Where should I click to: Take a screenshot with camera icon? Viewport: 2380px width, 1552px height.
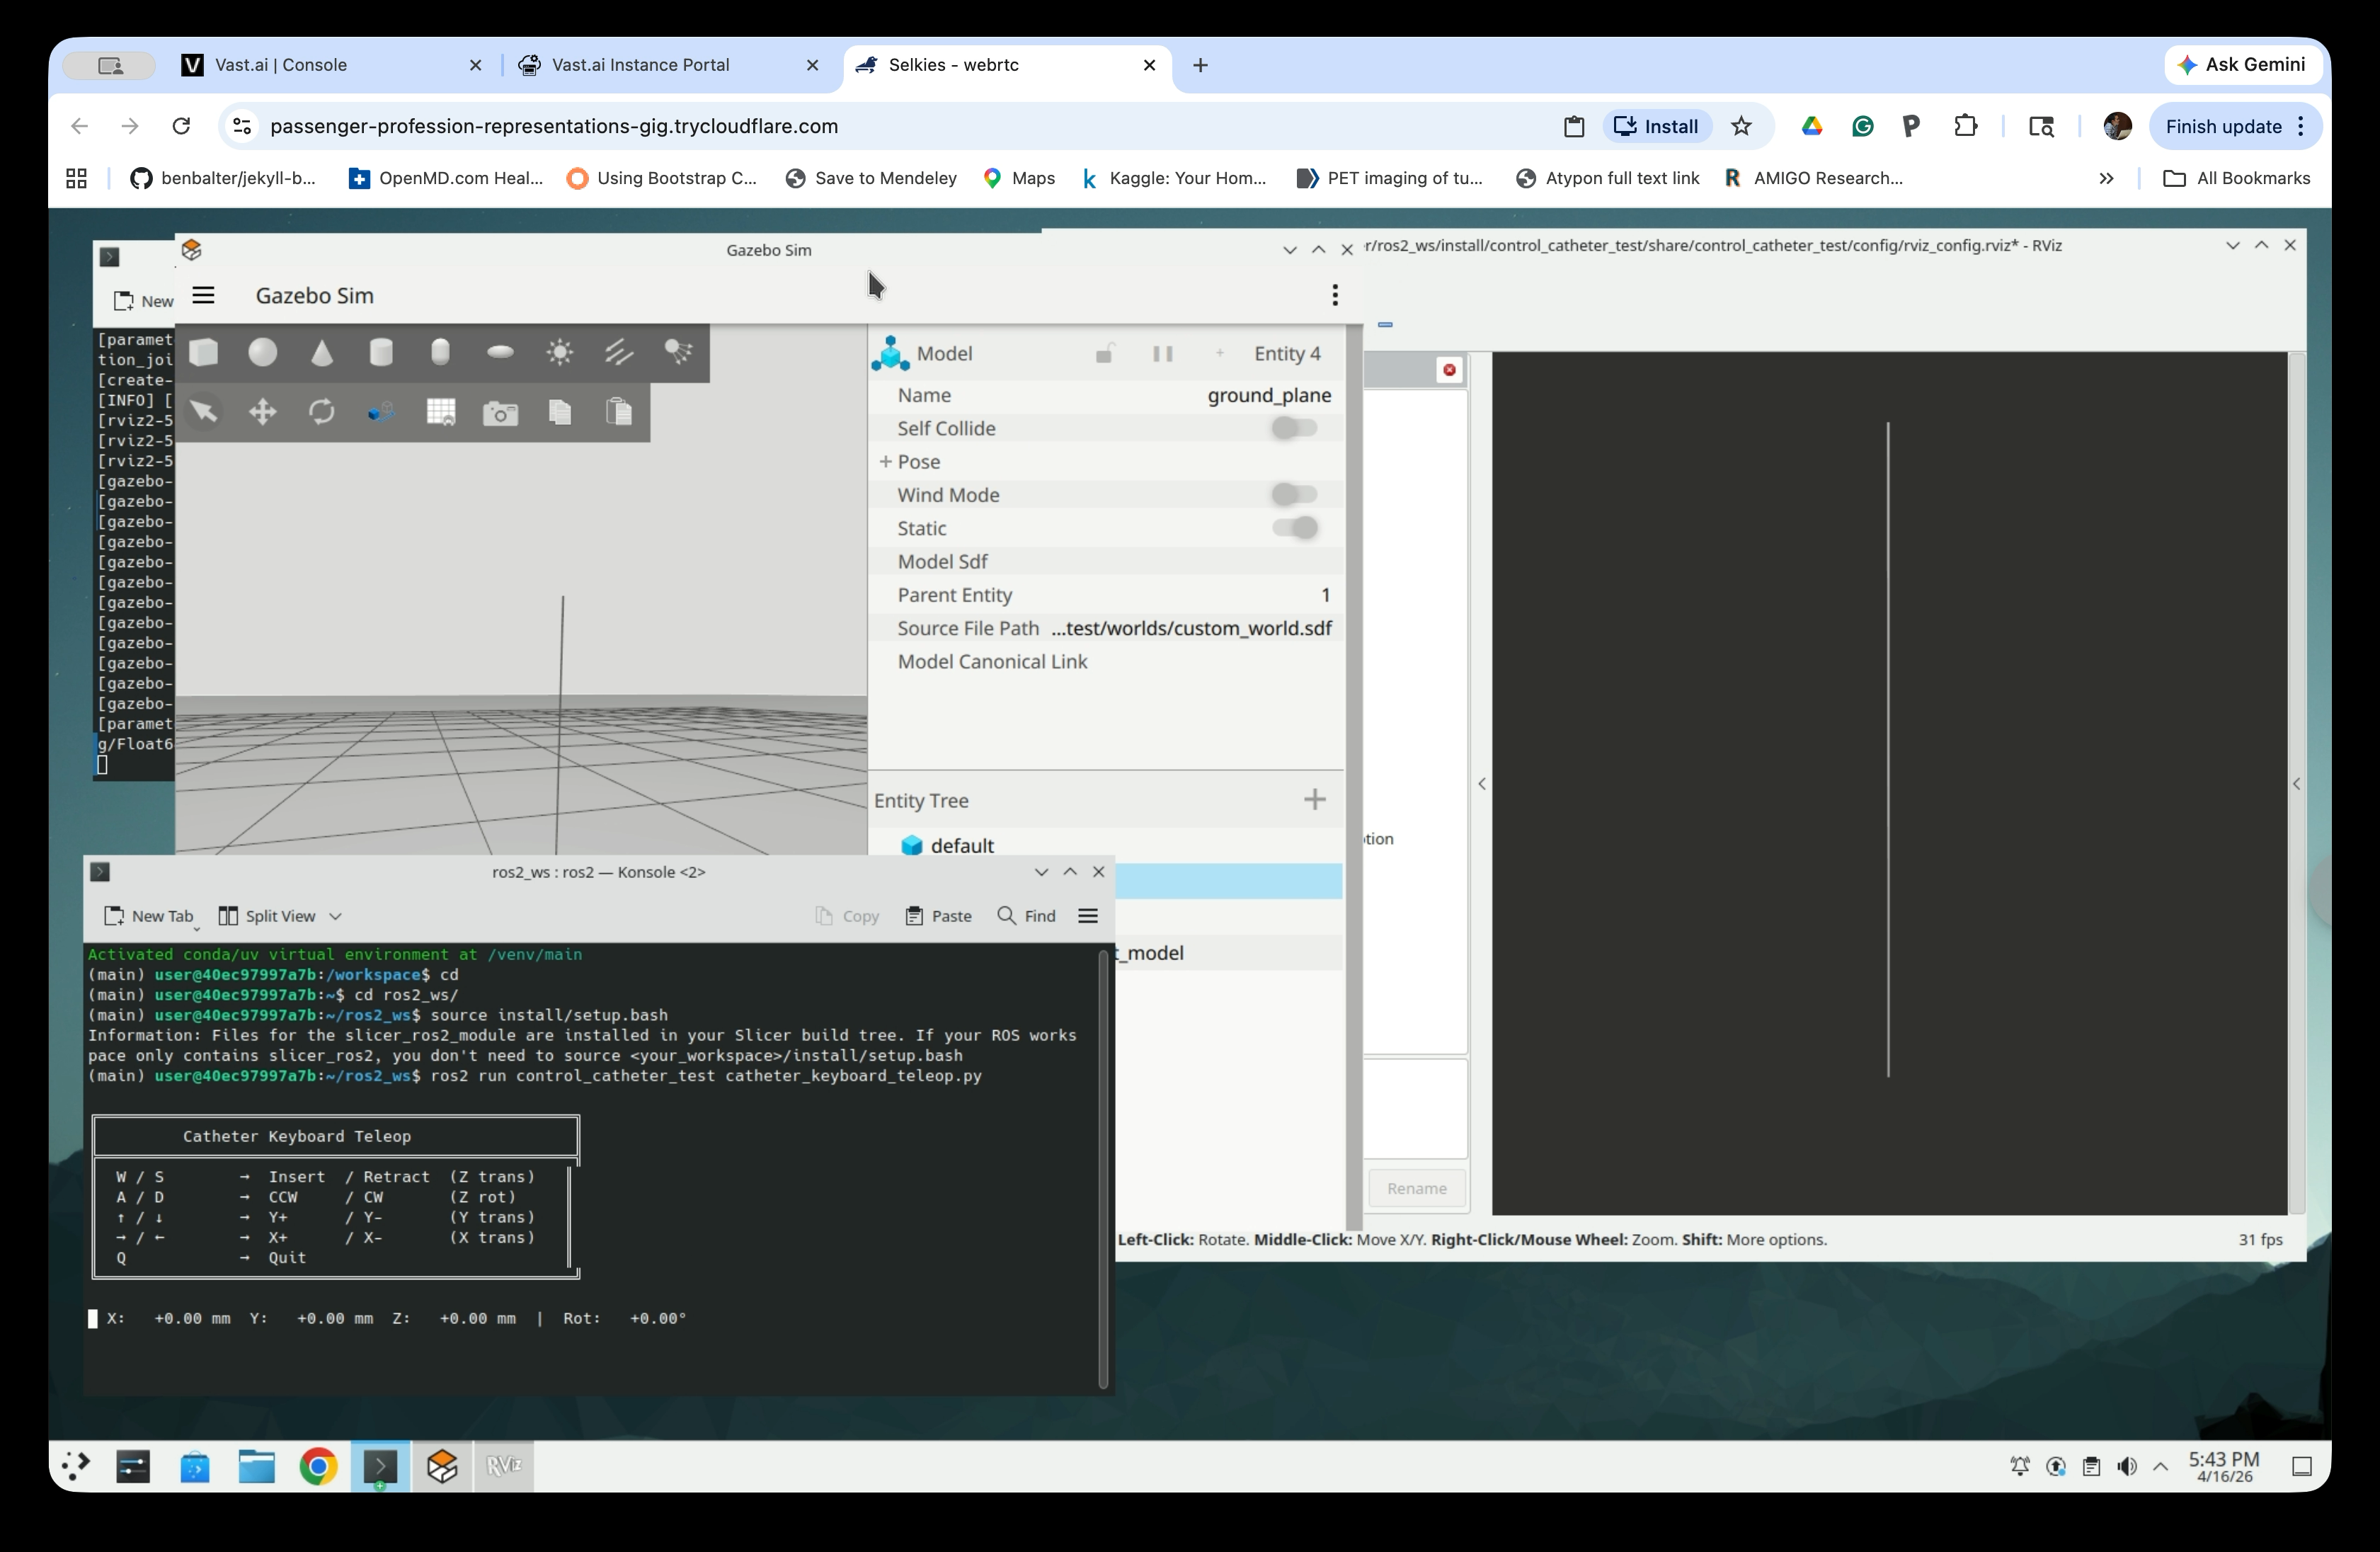tap(500, 412)
